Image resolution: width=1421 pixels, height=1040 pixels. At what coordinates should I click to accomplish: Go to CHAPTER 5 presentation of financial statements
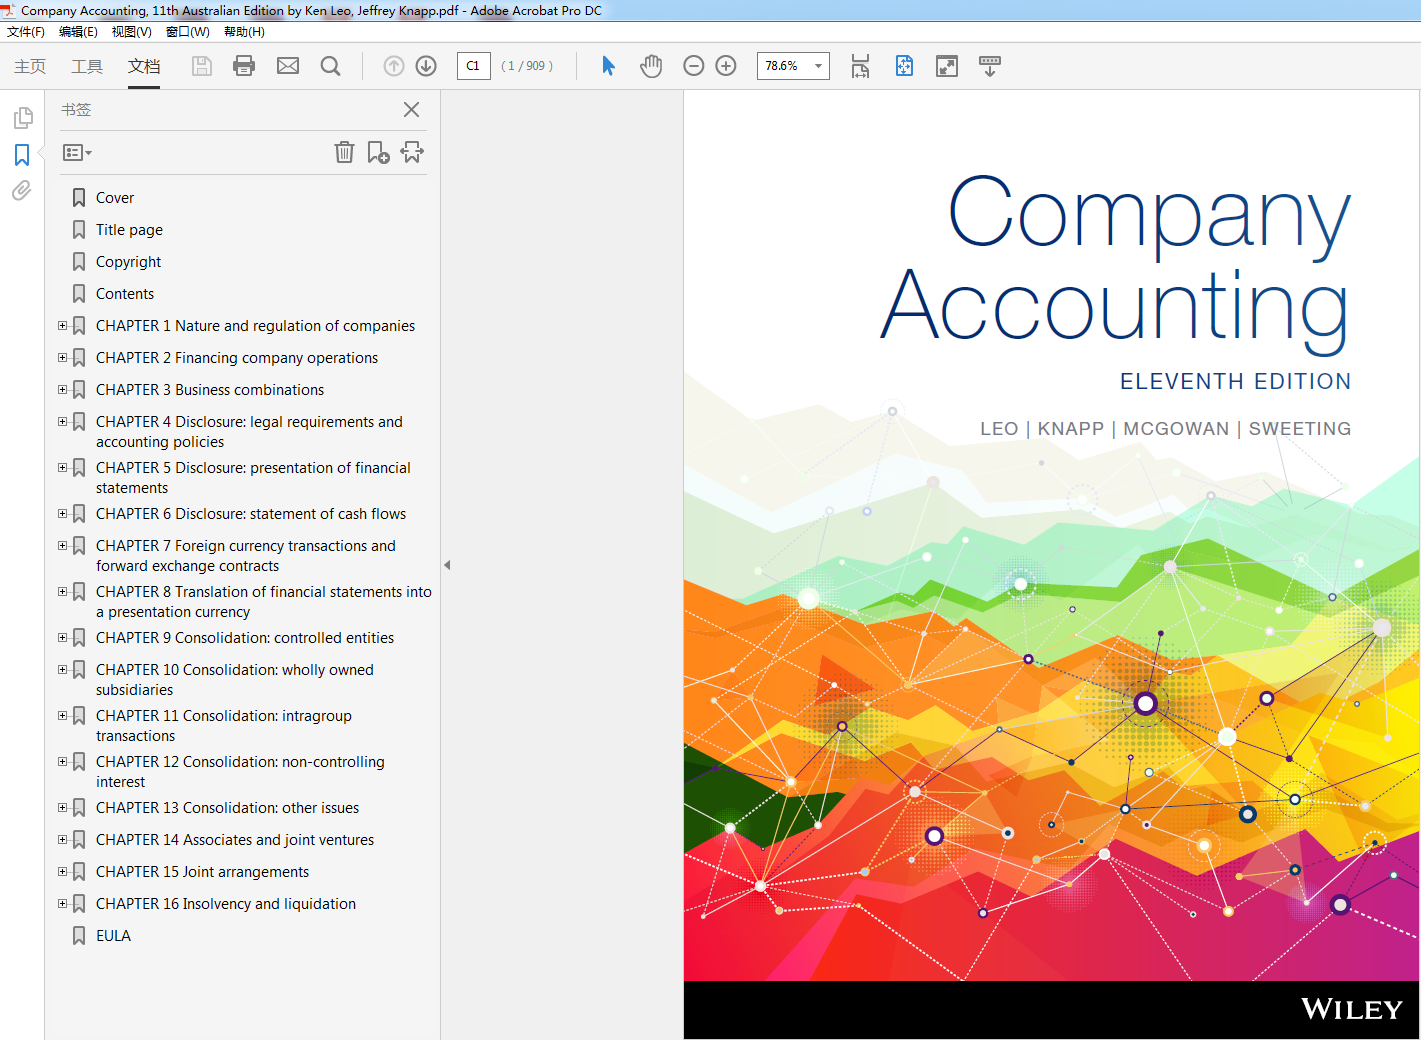[253, 478]
